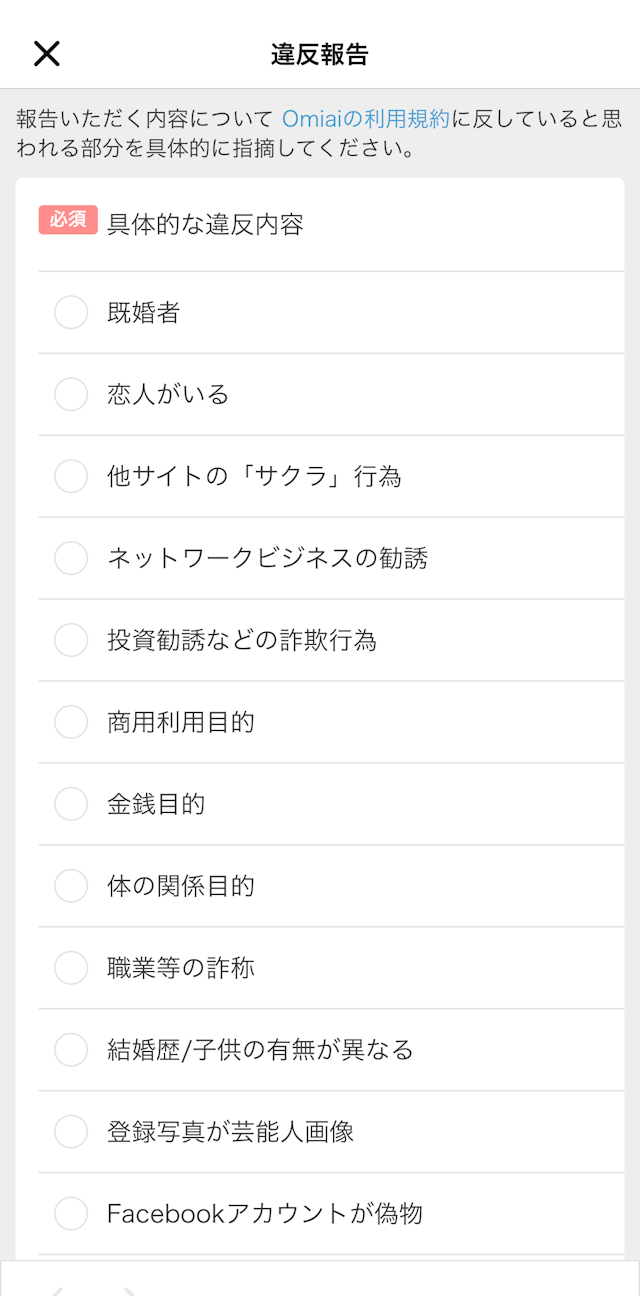Viewport: 640px width, 1296px height.
Task: Click the 違反報告 title
Action: pyautogui.click(x=320, y=52)
